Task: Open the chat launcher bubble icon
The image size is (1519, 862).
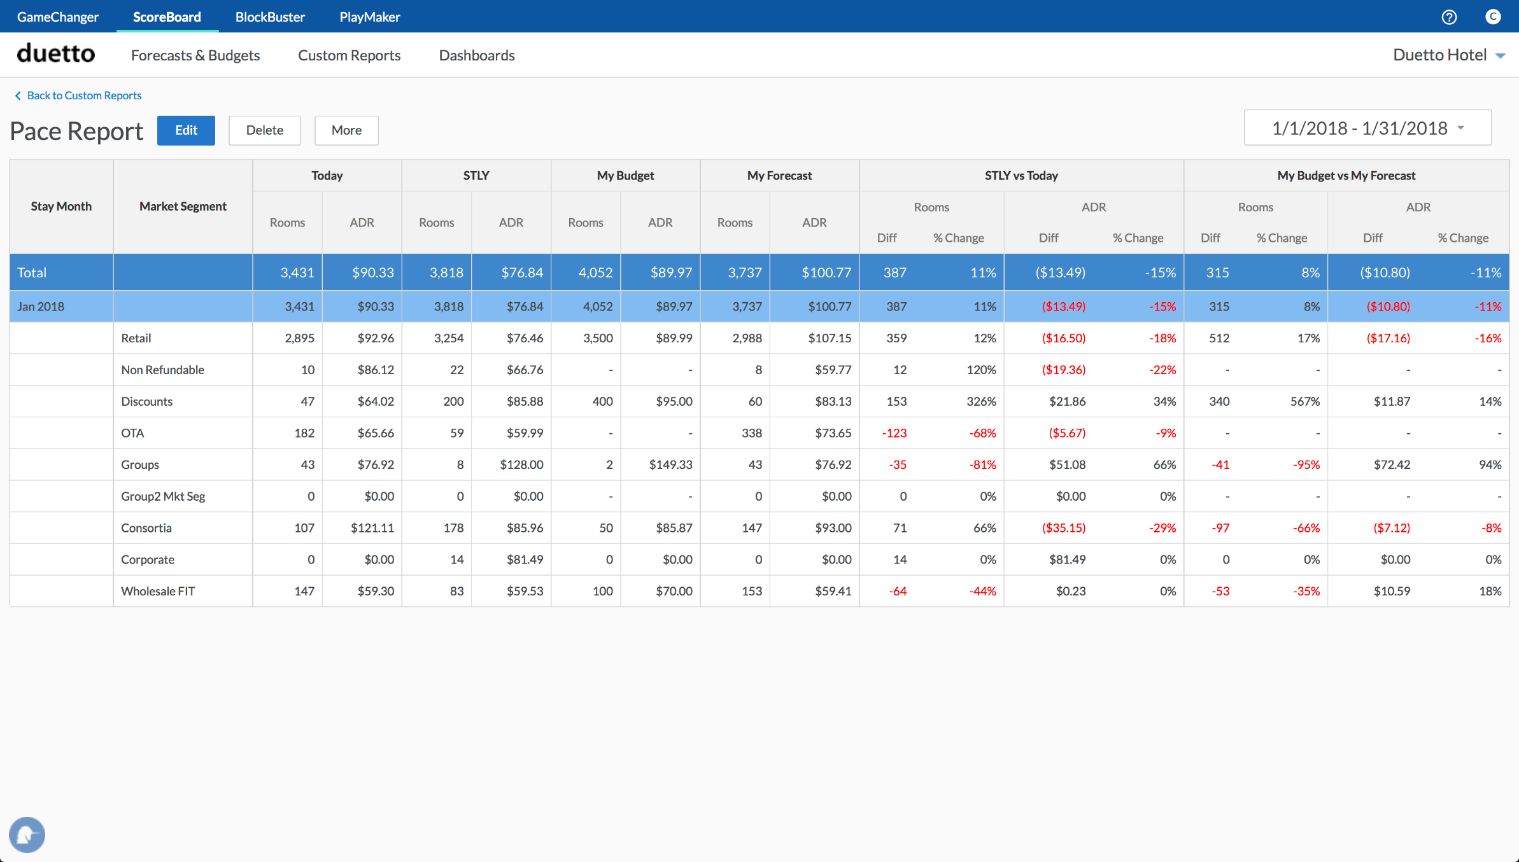Action: 27,834
